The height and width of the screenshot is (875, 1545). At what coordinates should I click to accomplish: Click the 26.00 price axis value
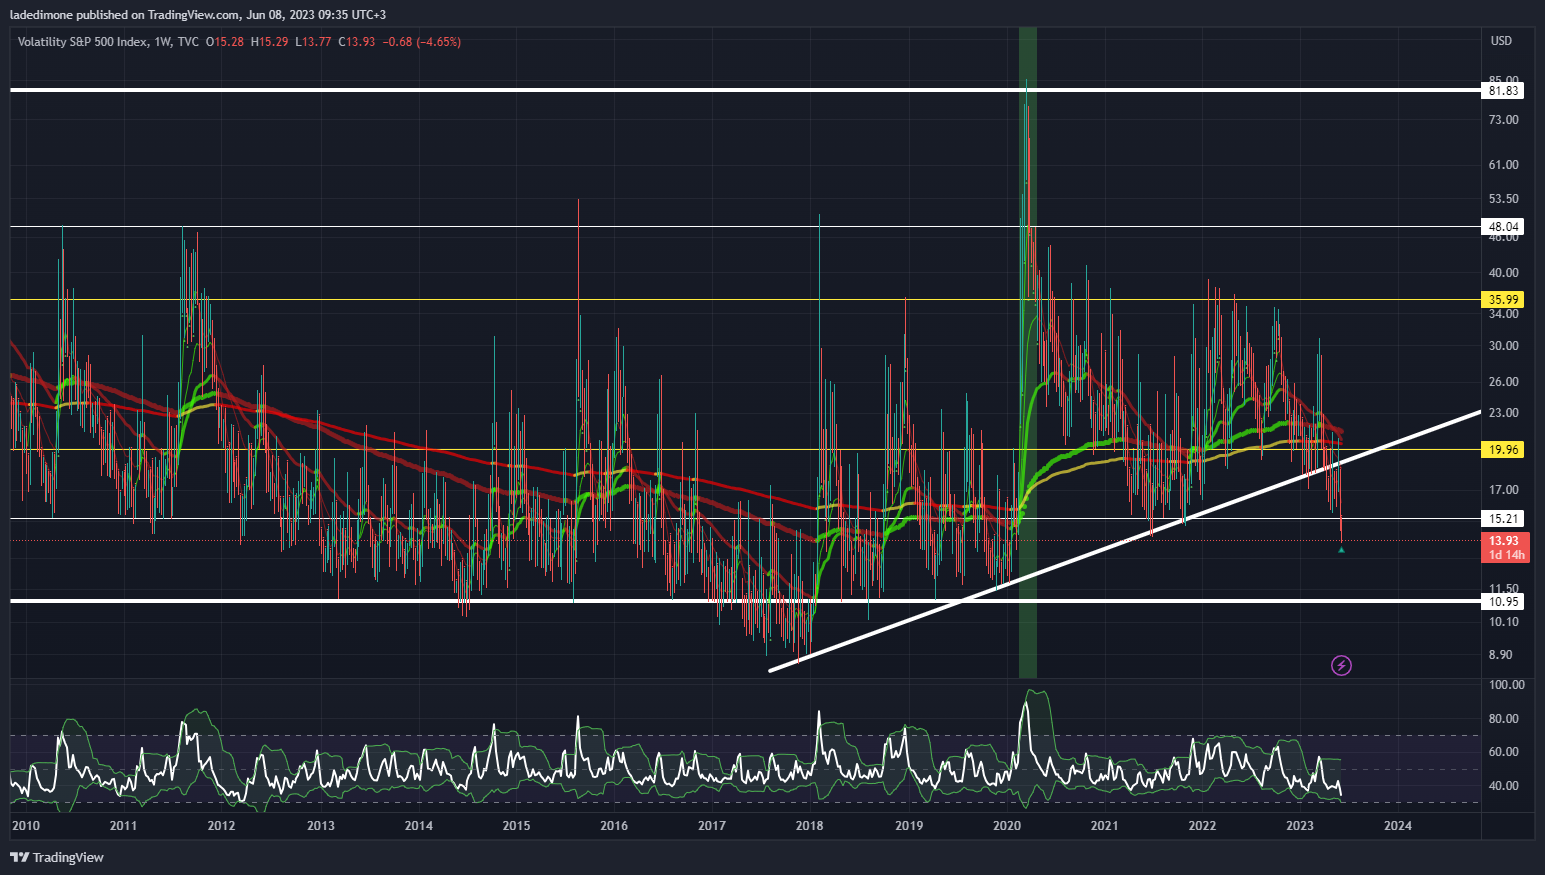[x=1503, y=382]
